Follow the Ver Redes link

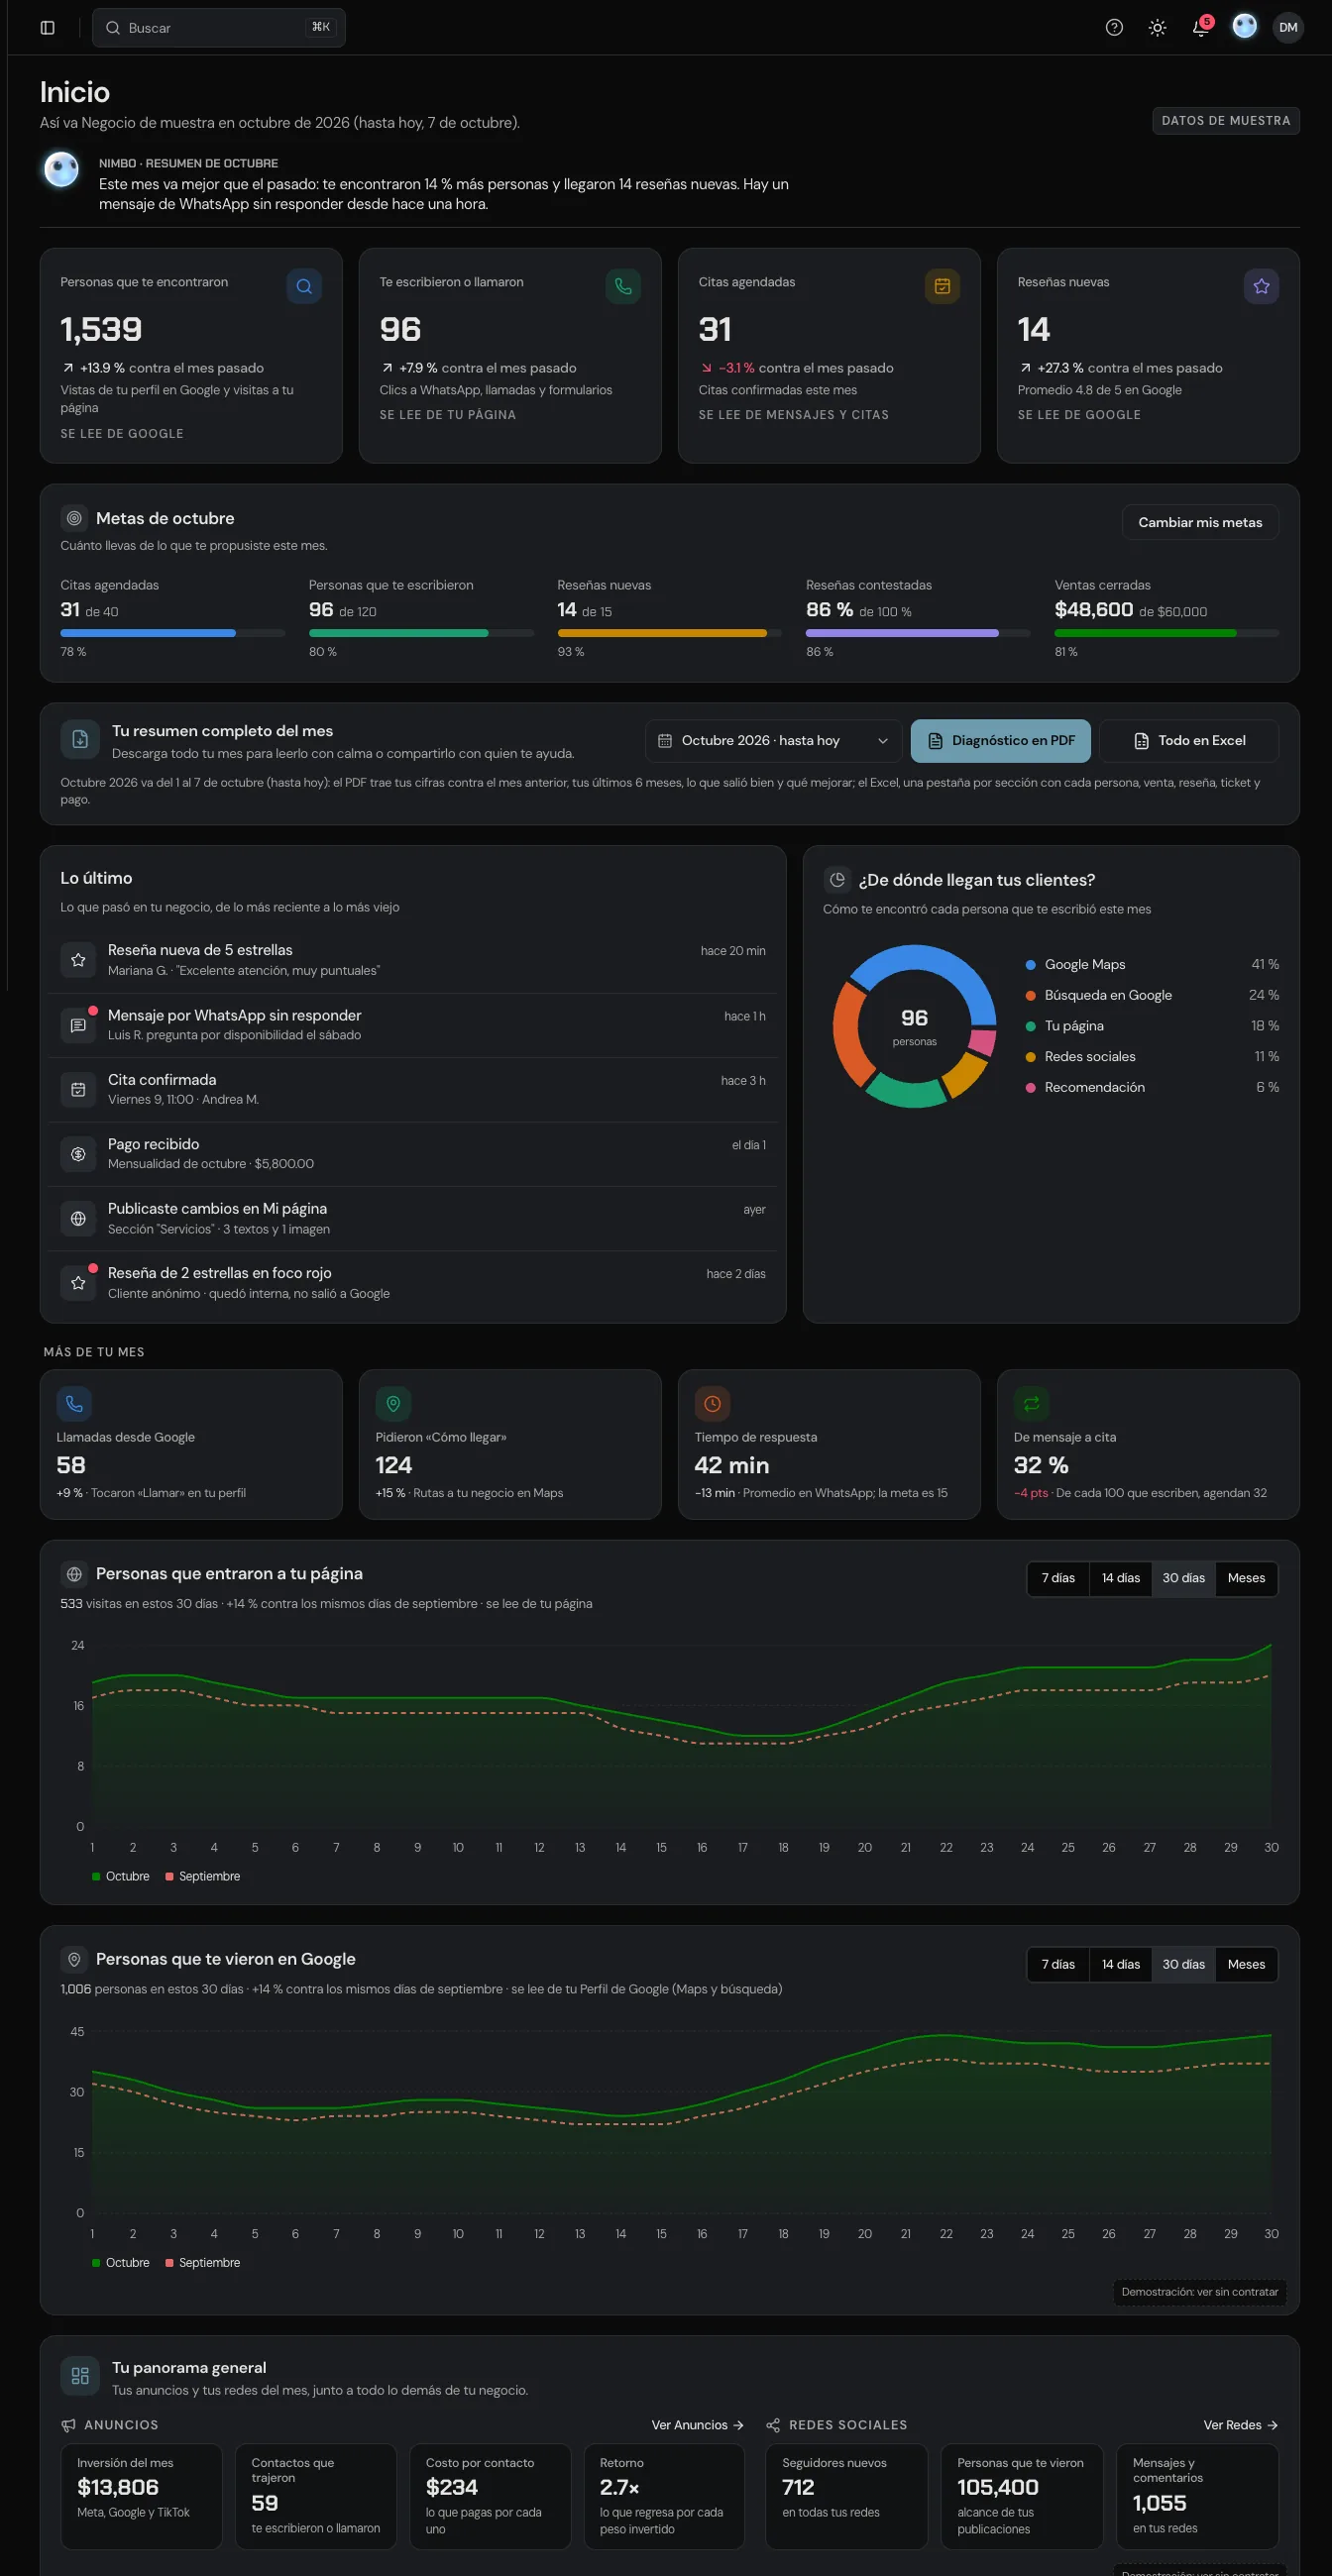pos(1240,2425)
